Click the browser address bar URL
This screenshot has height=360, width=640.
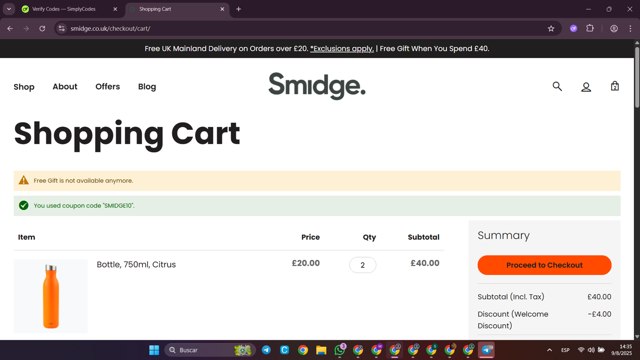coord(110,29)
